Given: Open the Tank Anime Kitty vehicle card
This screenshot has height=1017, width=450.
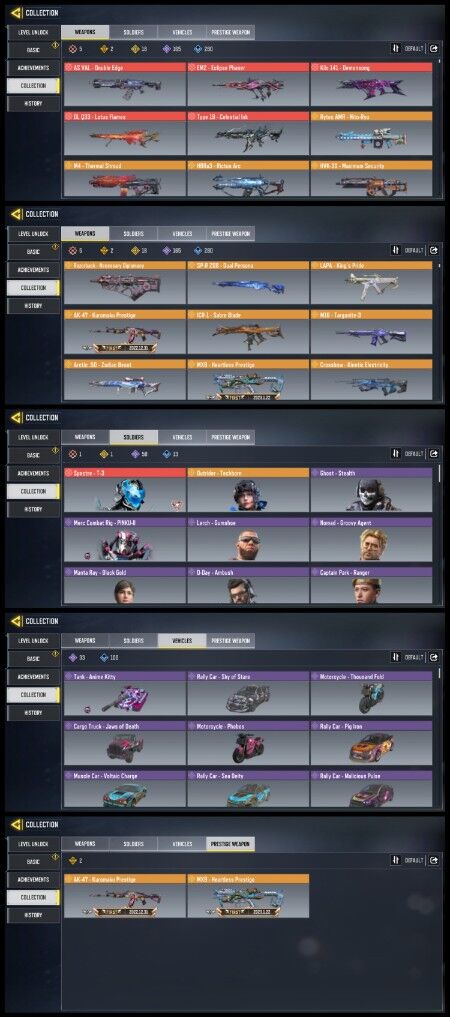Looking at the screenshot, I should tap(124, 694).
